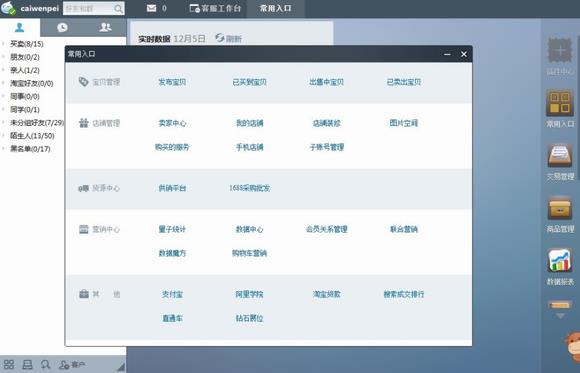The image size is (580, 373).
Task: Open the 手机店铺 link
Action: click(x=249, y=147)
